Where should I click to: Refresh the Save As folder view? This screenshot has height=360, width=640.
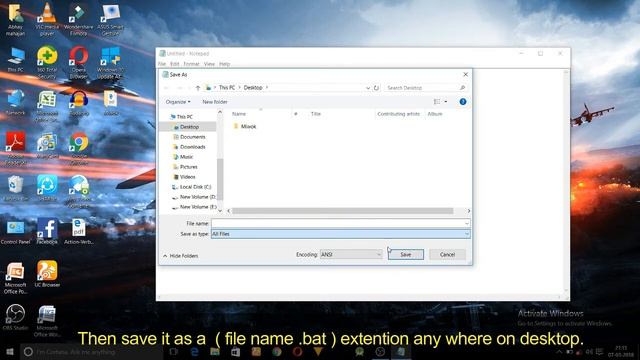[376, 88]
